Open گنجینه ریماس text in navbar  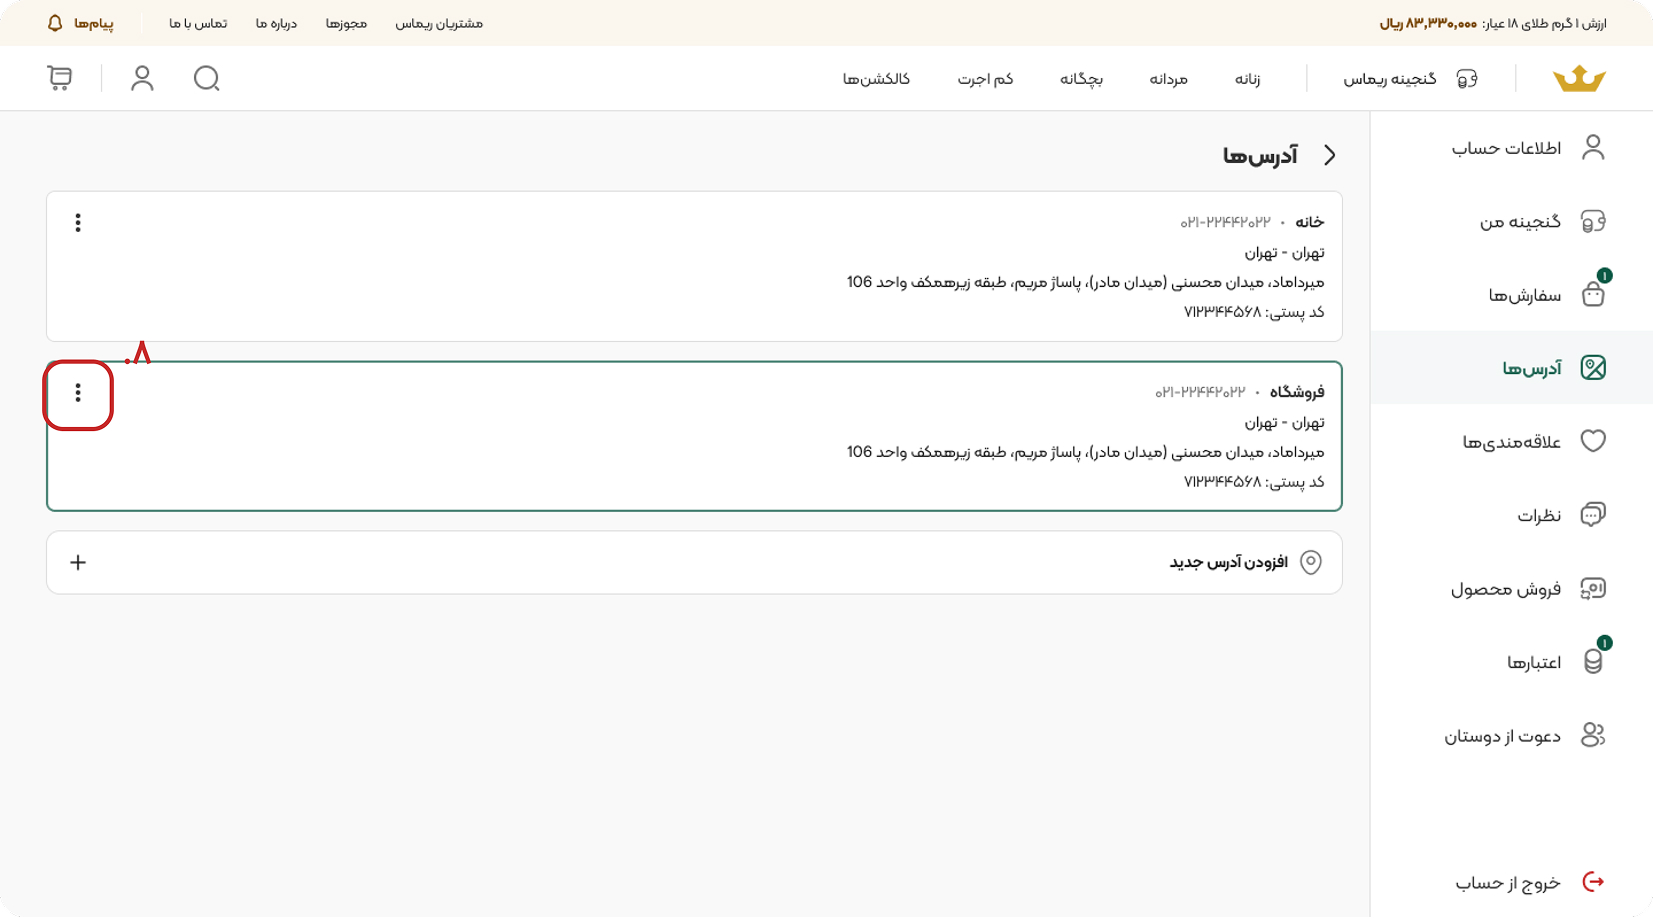[1390, 79]
